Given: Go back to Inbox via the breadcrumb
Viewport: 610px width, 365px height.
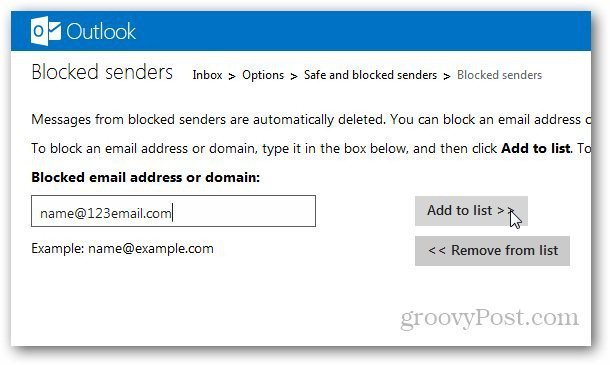Looking at the screenshot, I should point(207,75).
